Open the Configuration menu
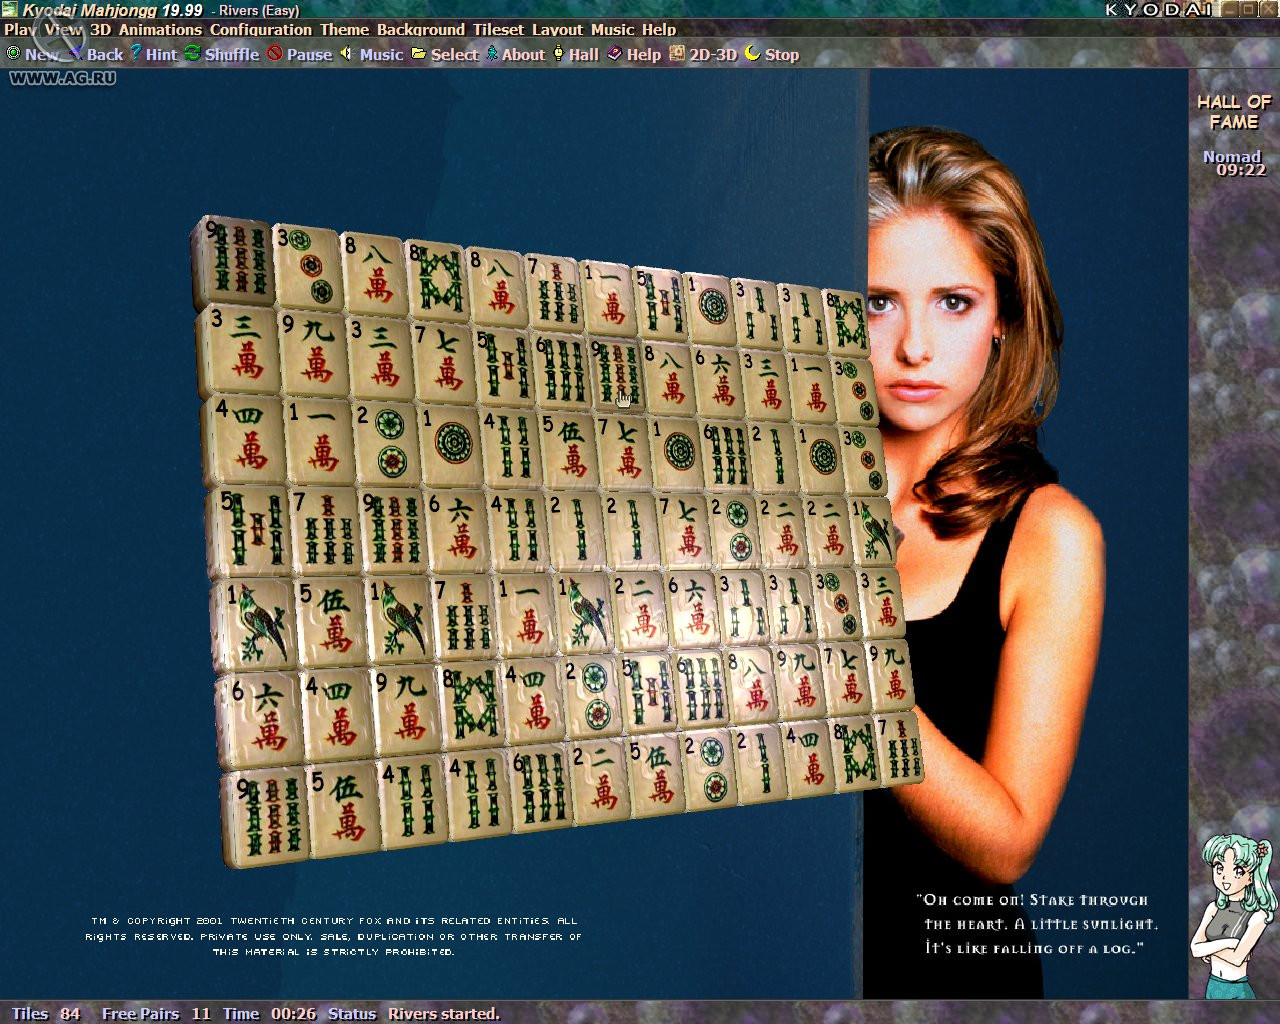This screenshot has height=1024, width=1280. 260,30
